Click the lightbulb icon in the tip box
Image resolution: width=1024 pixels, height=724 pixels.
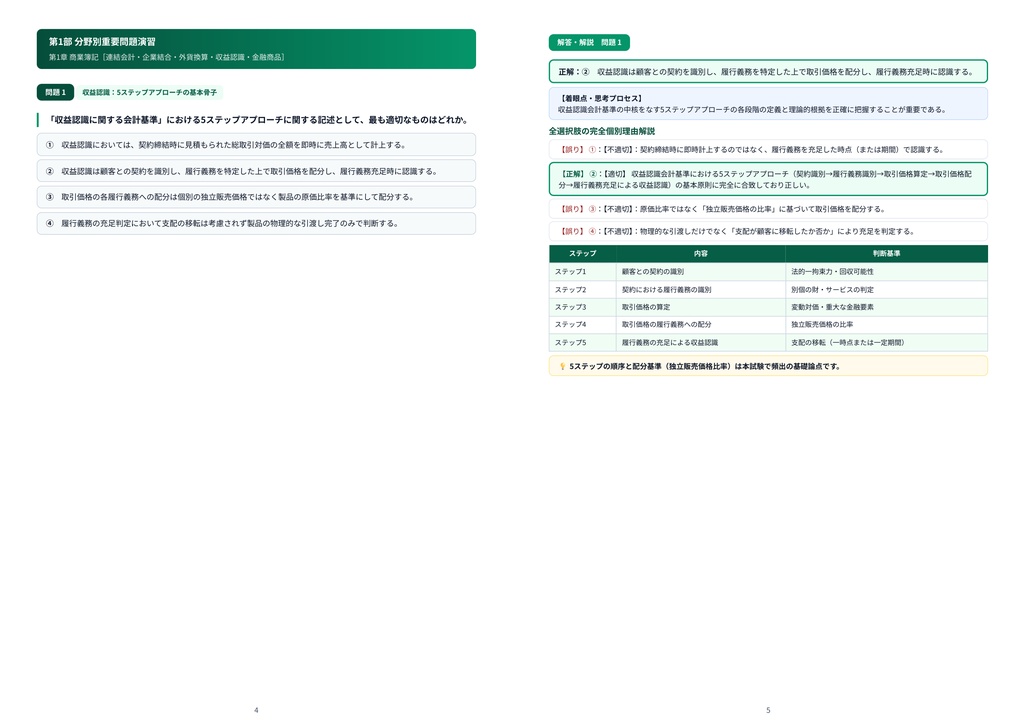pos(562,366)
